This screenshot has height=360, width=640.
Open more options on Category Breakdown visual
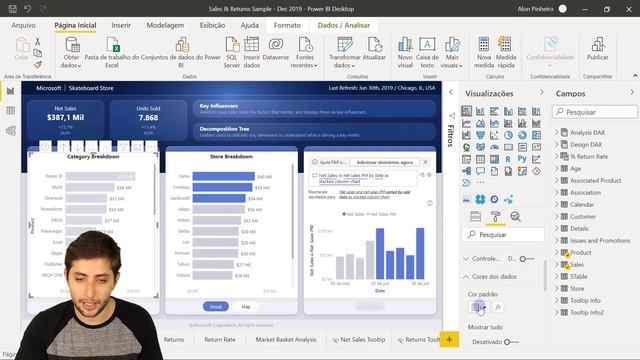pos(151,147)
